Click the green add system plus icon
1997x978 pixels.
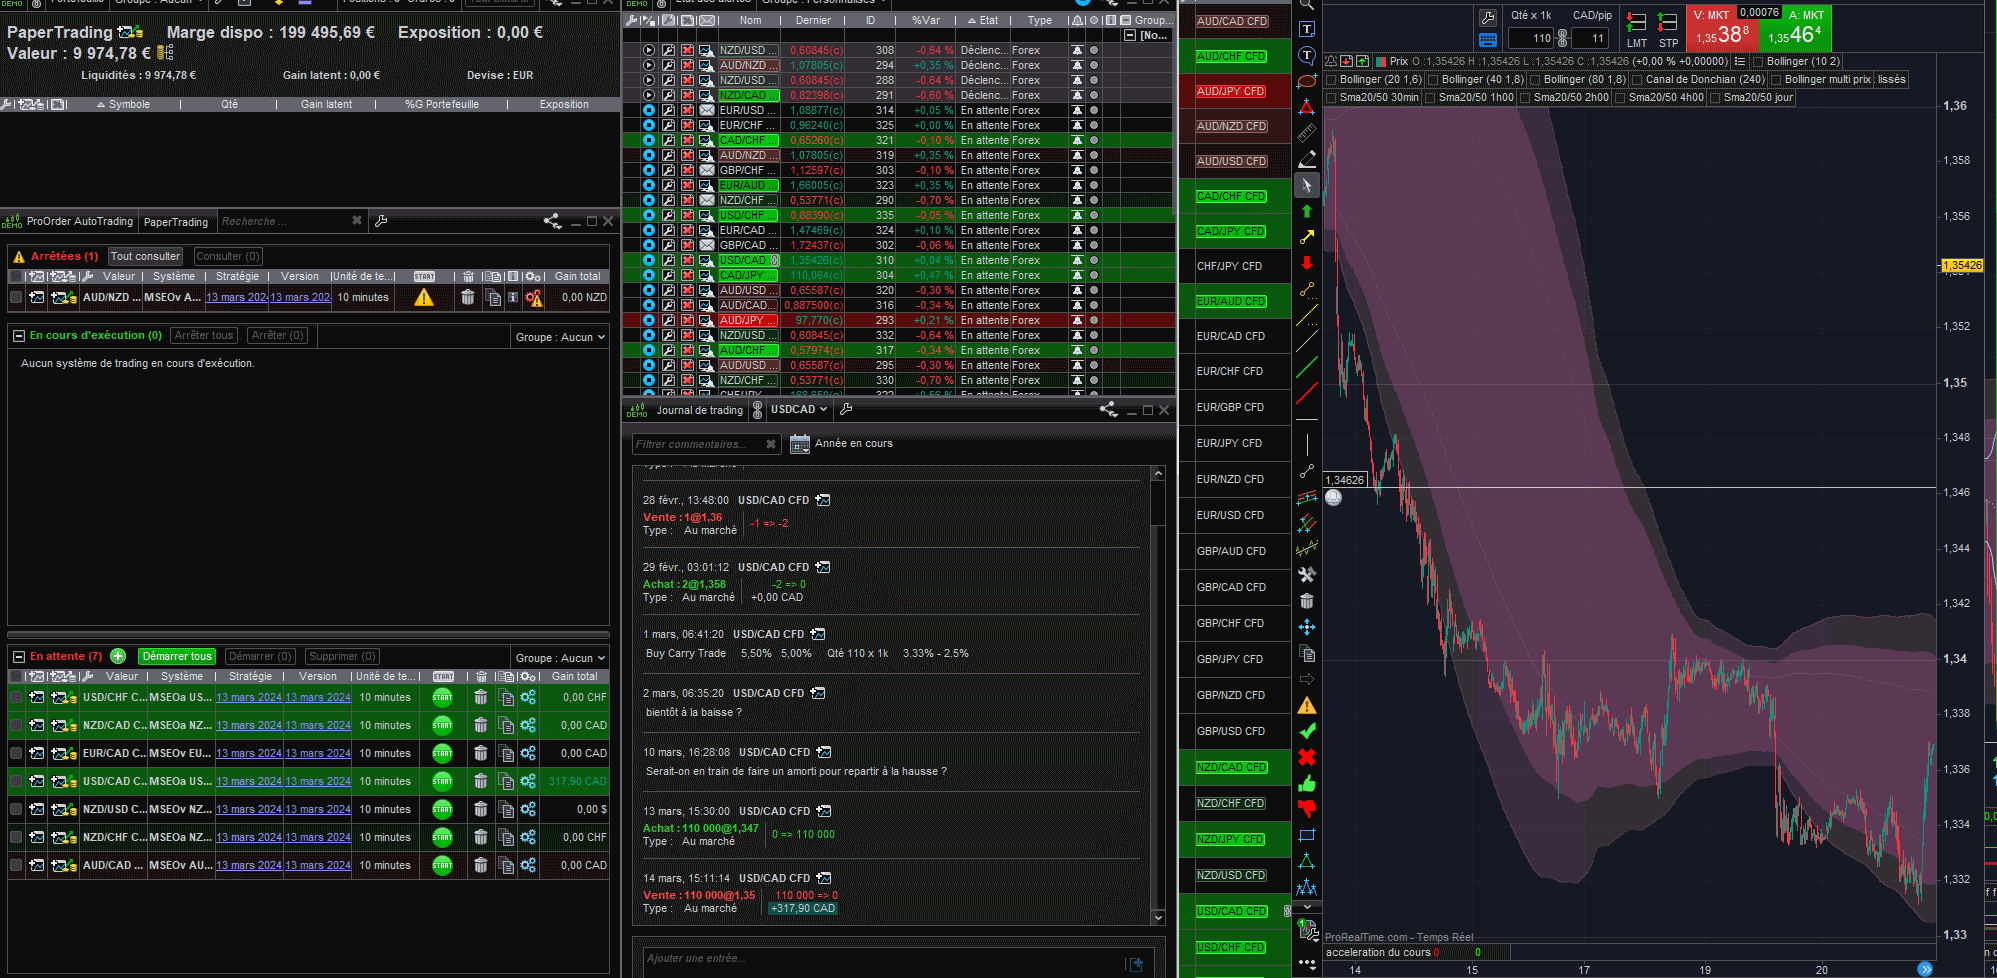(x=118, y=656)
